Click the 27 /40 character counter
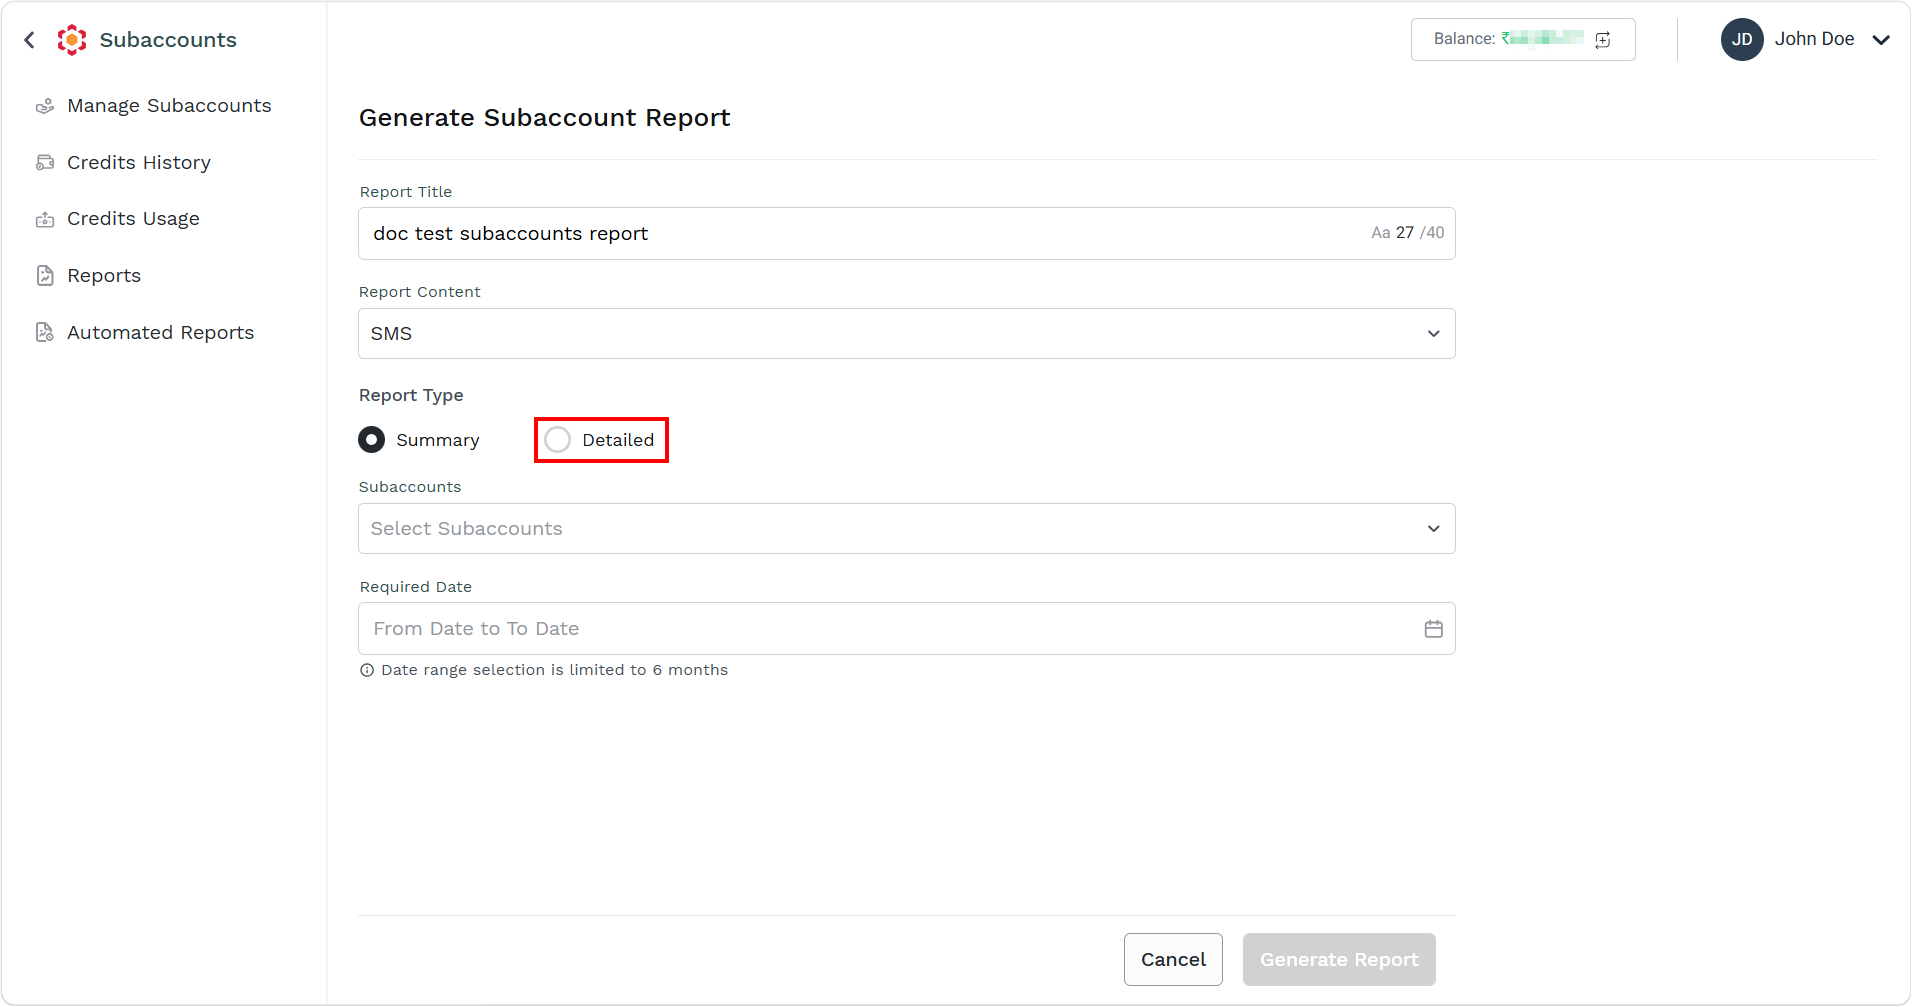Viewport: 1912px width, 1007px height. (x=1407, y=233)
